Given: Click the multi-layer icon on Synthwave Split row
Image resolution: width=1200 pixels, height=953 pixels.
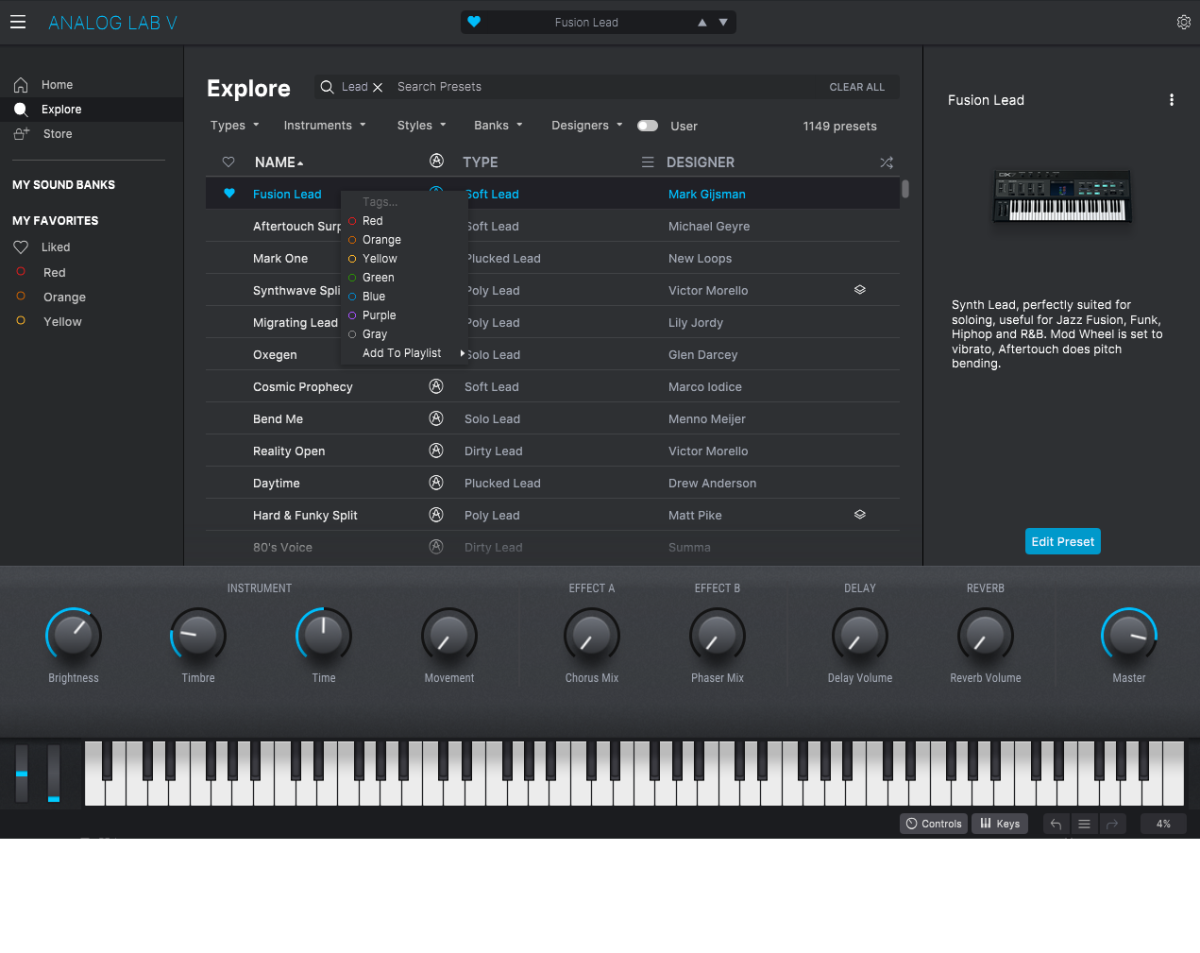Looking at the screenshot, I should tap(860, 290).
